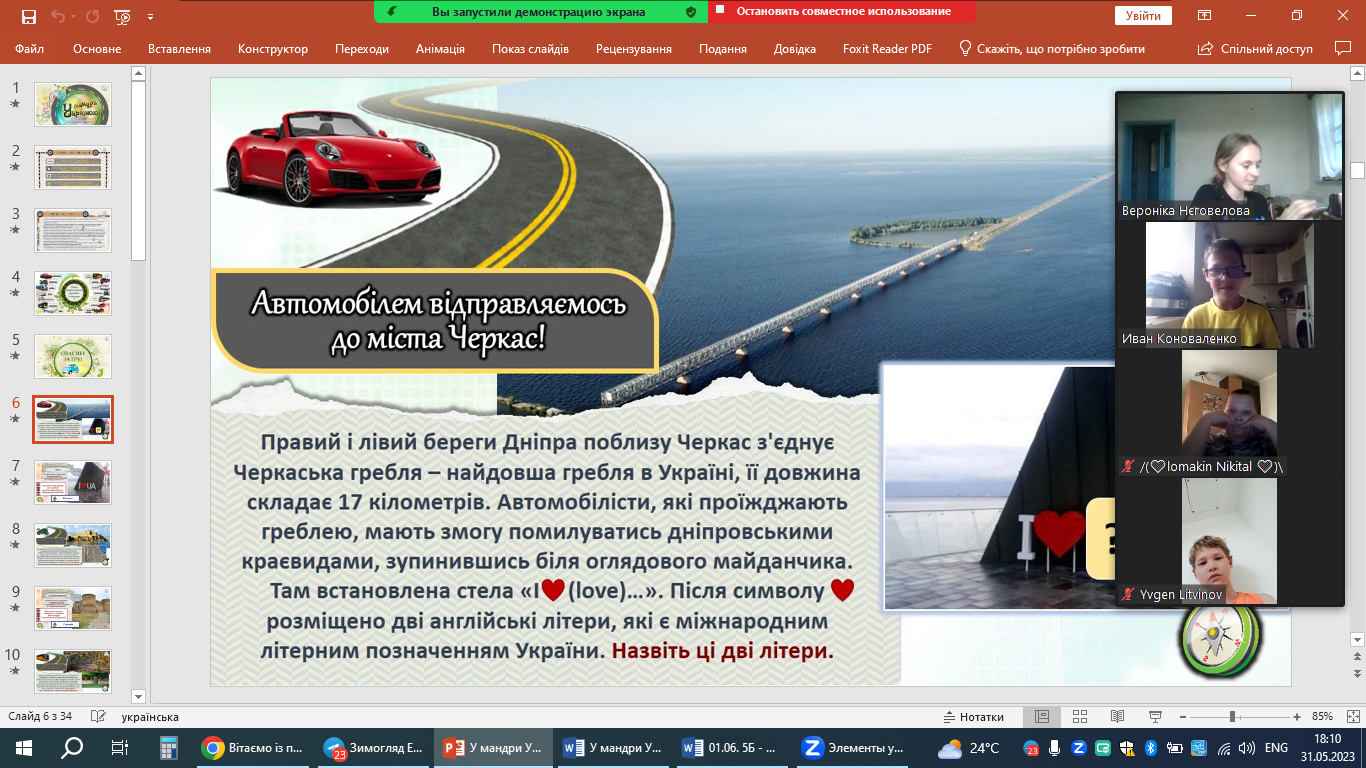Open the Undo history dropdown arrow
The image size is (1366, 768).
click(x=75, y=17)
